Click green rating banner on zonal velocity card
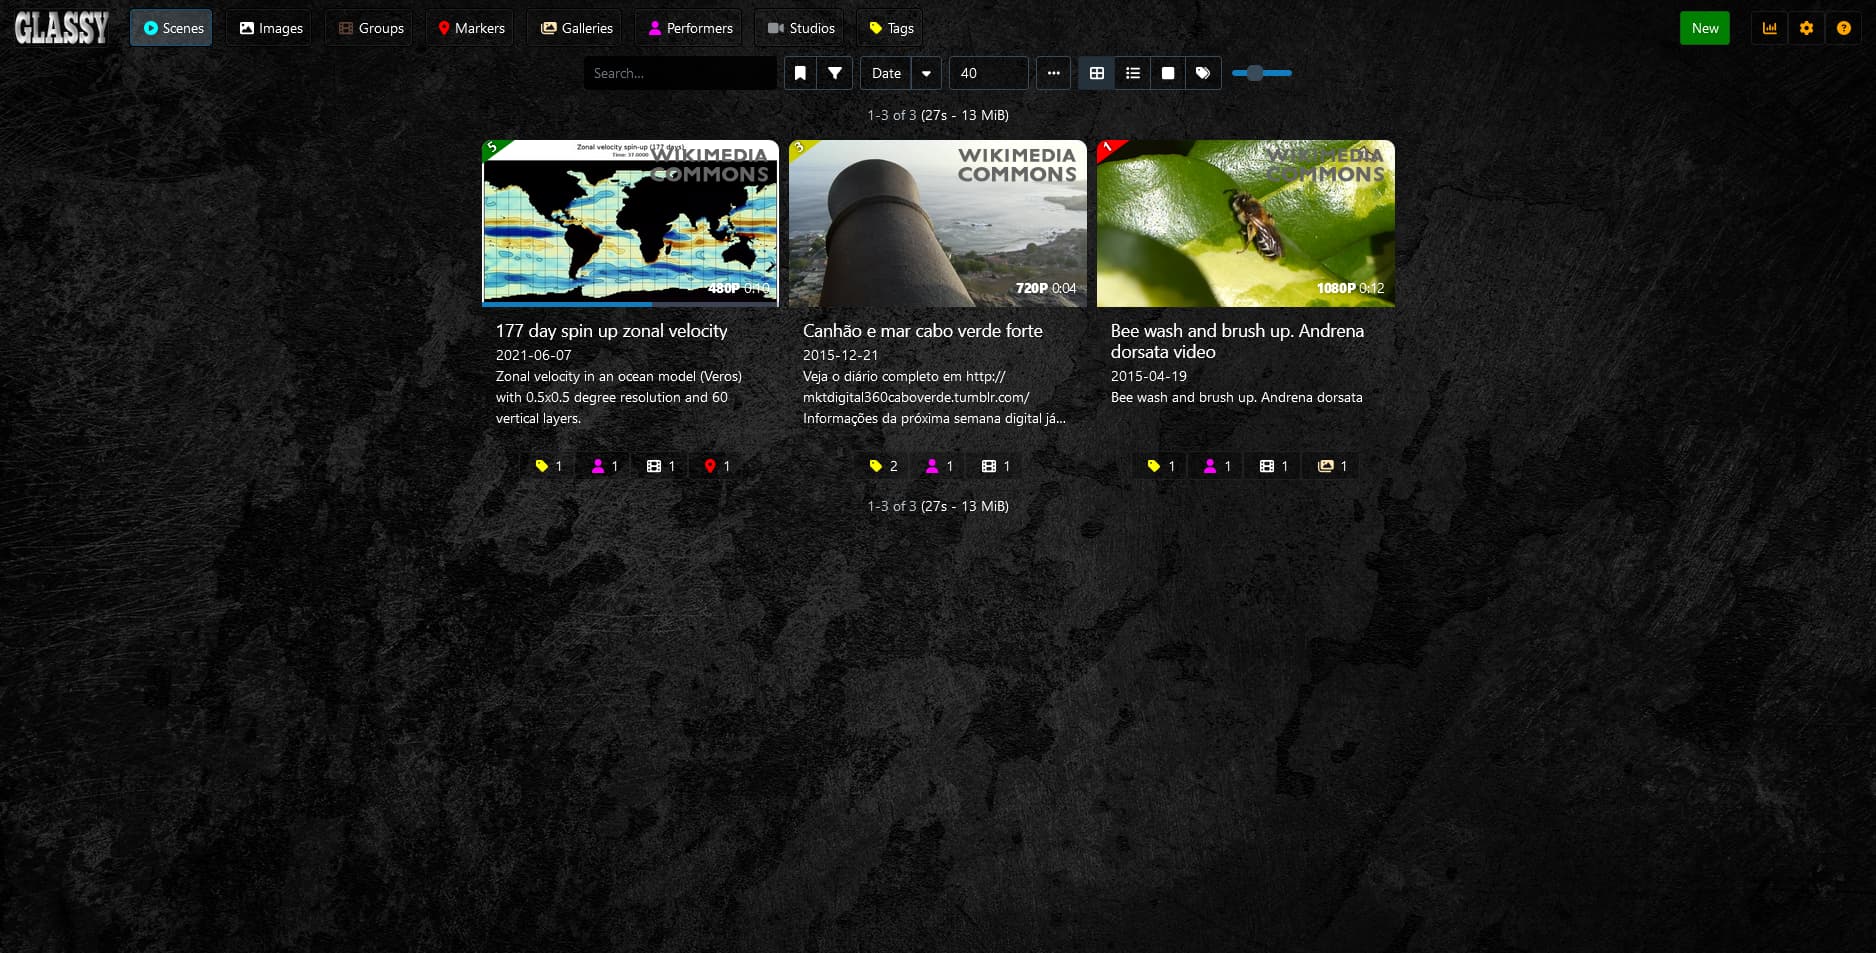The width and height of the screenshot is (1876, 953). pyautogui.click(x=494, y=149)
